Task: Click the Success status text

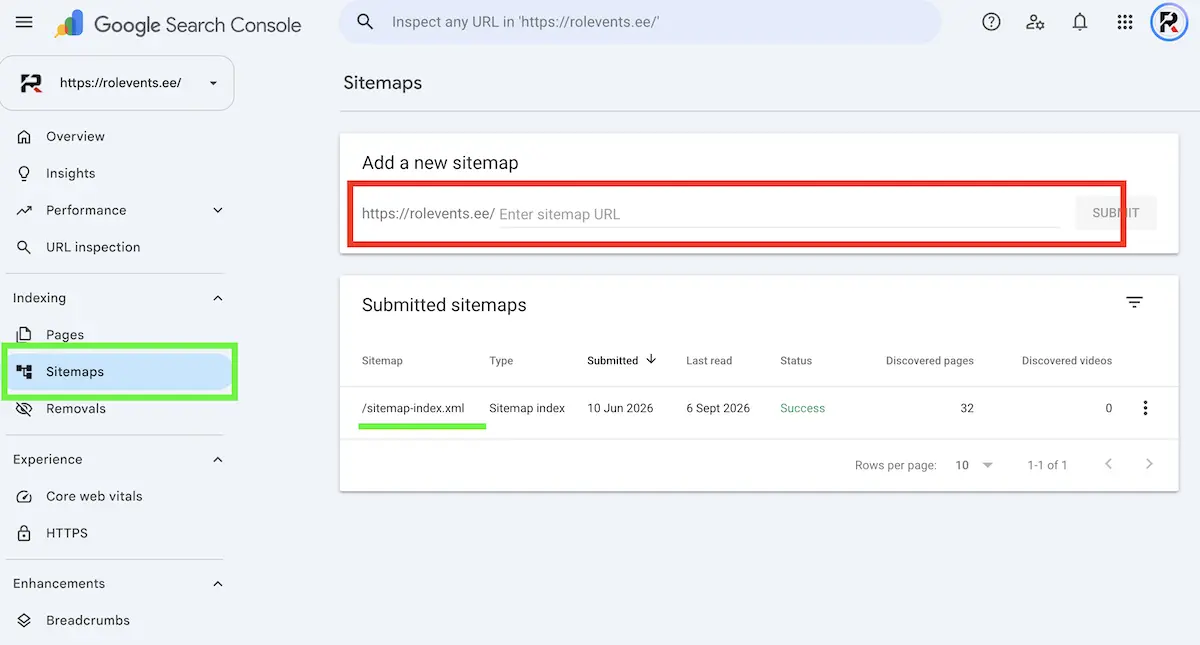Action: click(803, 408)
